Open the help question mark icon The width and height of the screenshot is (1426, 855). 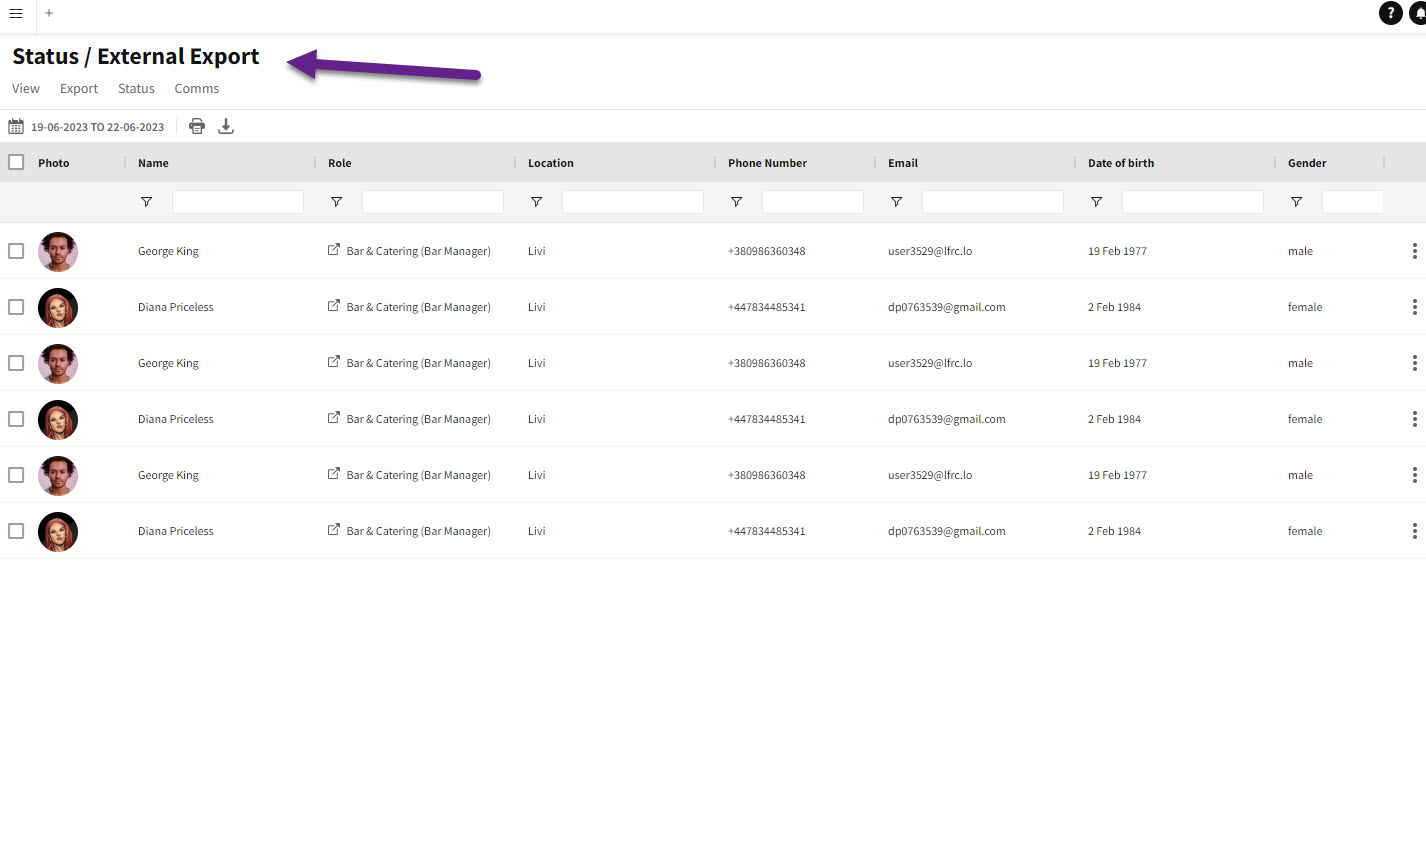point(1390,13)
